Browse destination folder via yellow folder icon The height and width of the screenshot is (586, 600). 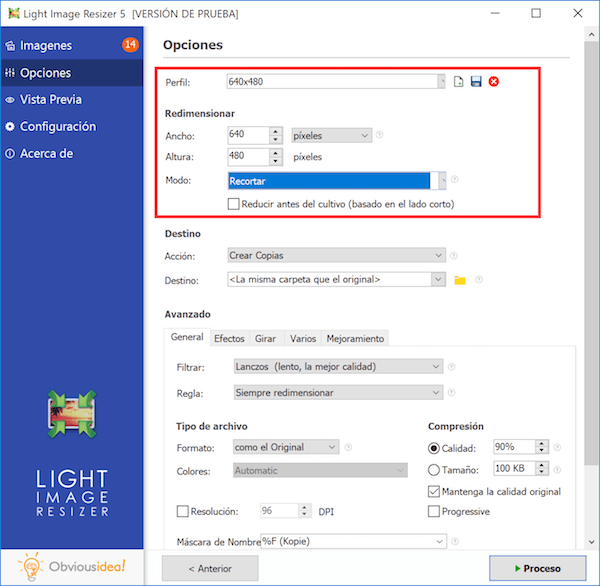460,280
